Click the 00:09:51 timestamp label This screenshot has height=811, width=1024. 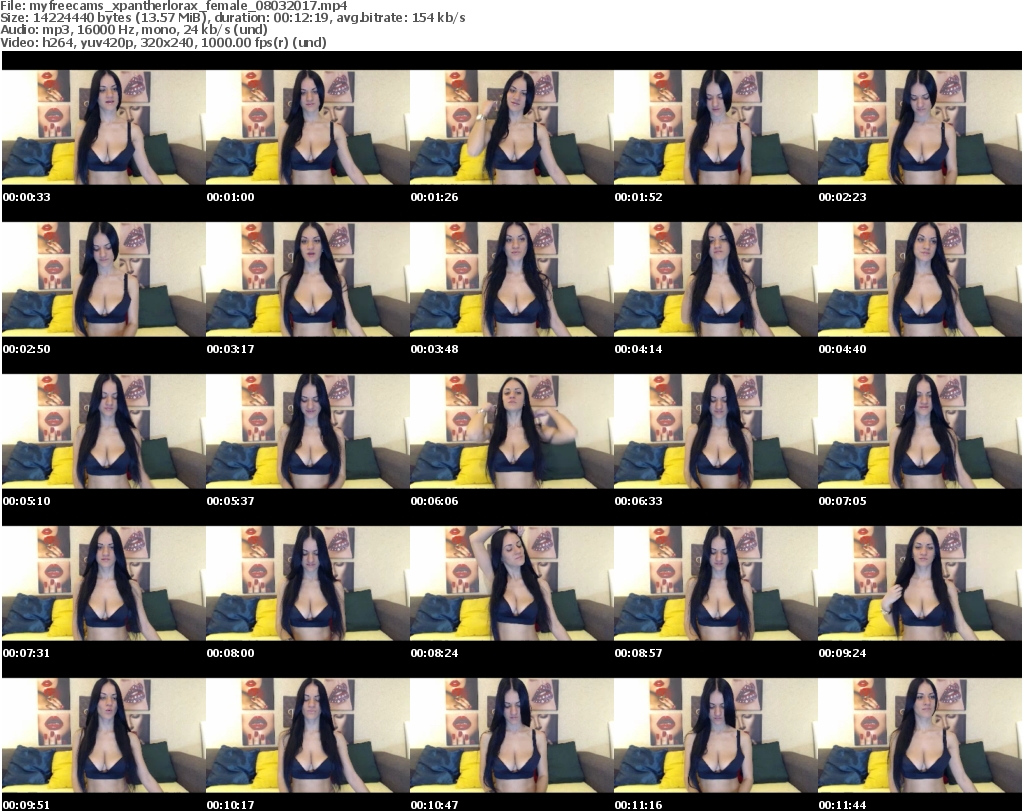point(27,805)
